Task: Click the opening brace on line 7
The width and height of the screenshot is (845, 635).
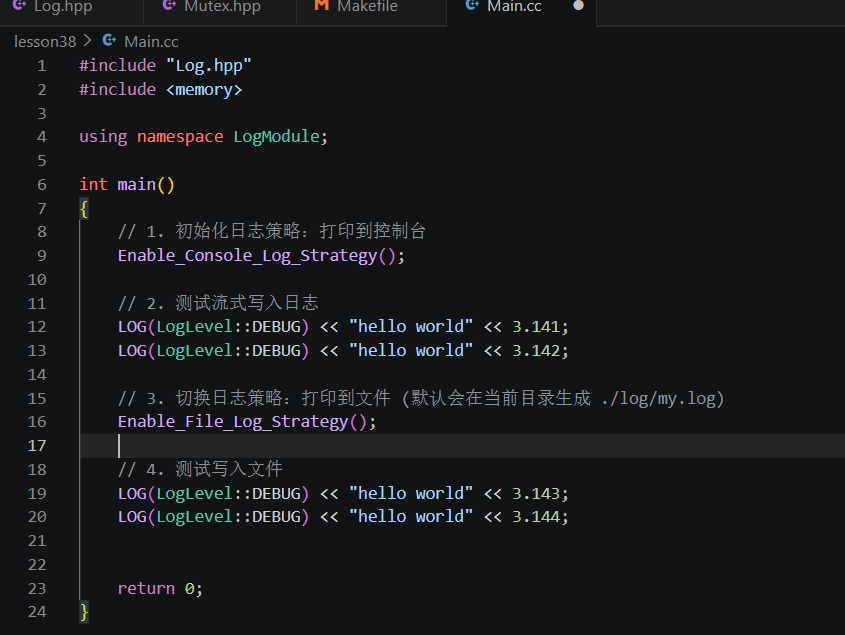Action: (x=84, y=209)
